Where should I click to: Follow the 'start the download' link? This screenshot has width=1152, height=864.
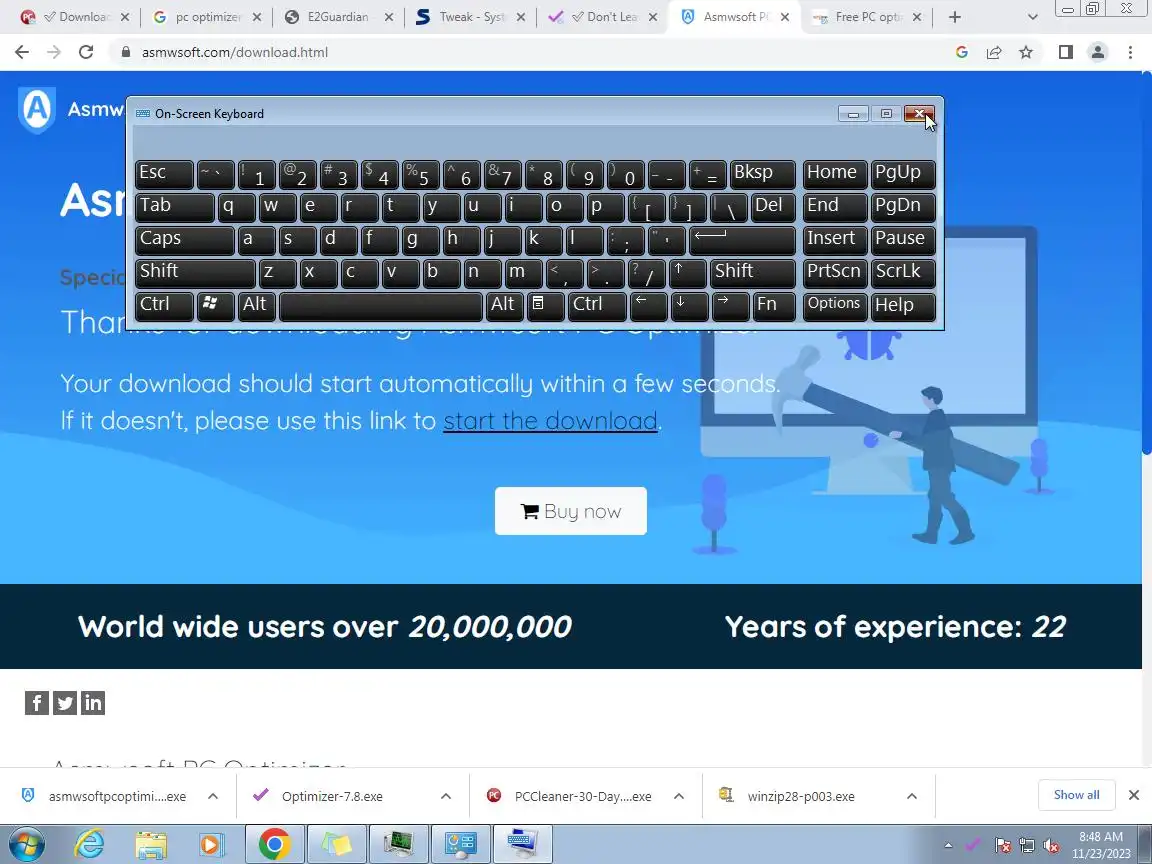[x=550, y=421]
